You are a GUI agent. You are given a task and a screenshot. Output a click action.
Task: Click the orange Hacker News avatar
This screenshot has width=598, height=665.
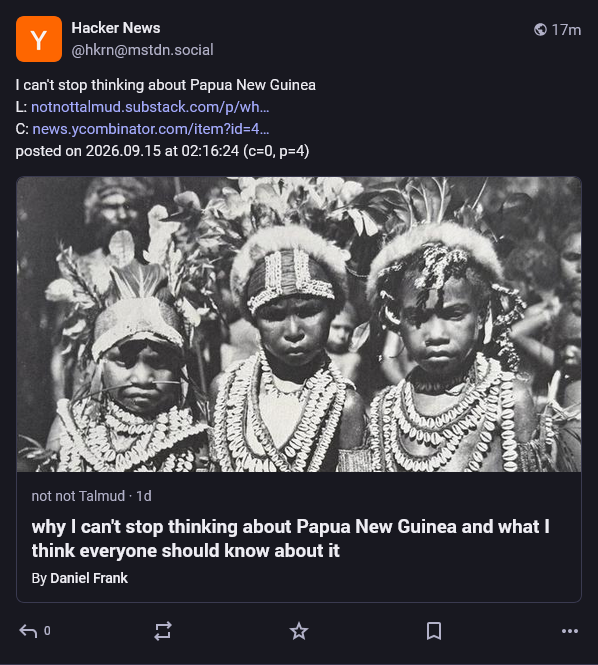click(39, 39)
